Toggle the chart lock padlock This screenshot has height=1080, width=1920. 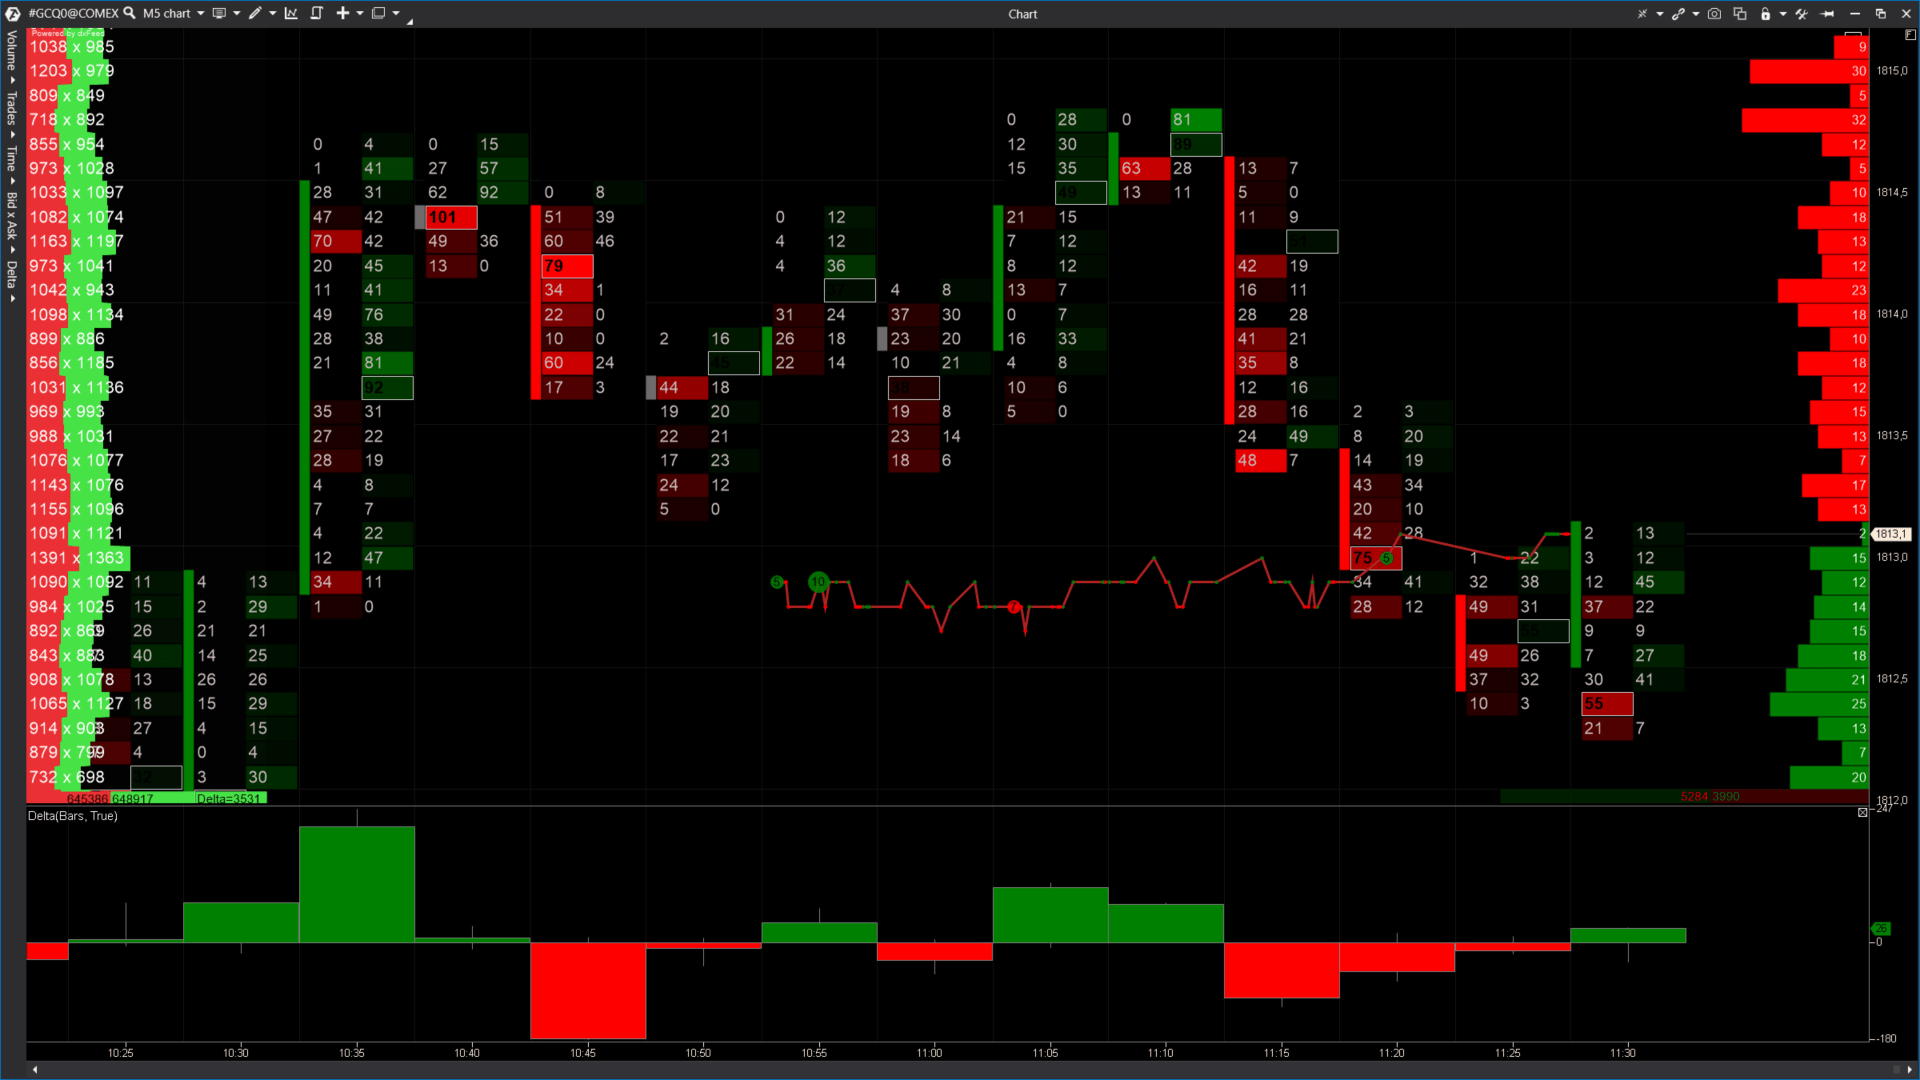pyautogui.click(x=1766, y=13)
